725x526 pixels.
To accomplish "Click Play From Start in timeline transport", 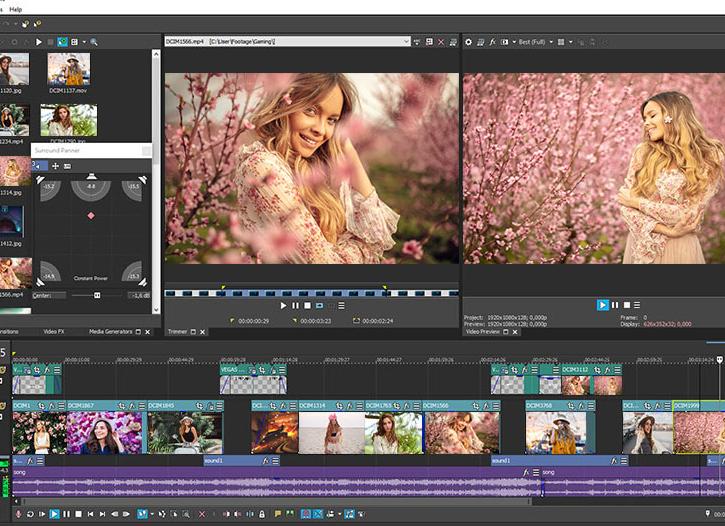I will pyautogui.click(x=42, y=514).
